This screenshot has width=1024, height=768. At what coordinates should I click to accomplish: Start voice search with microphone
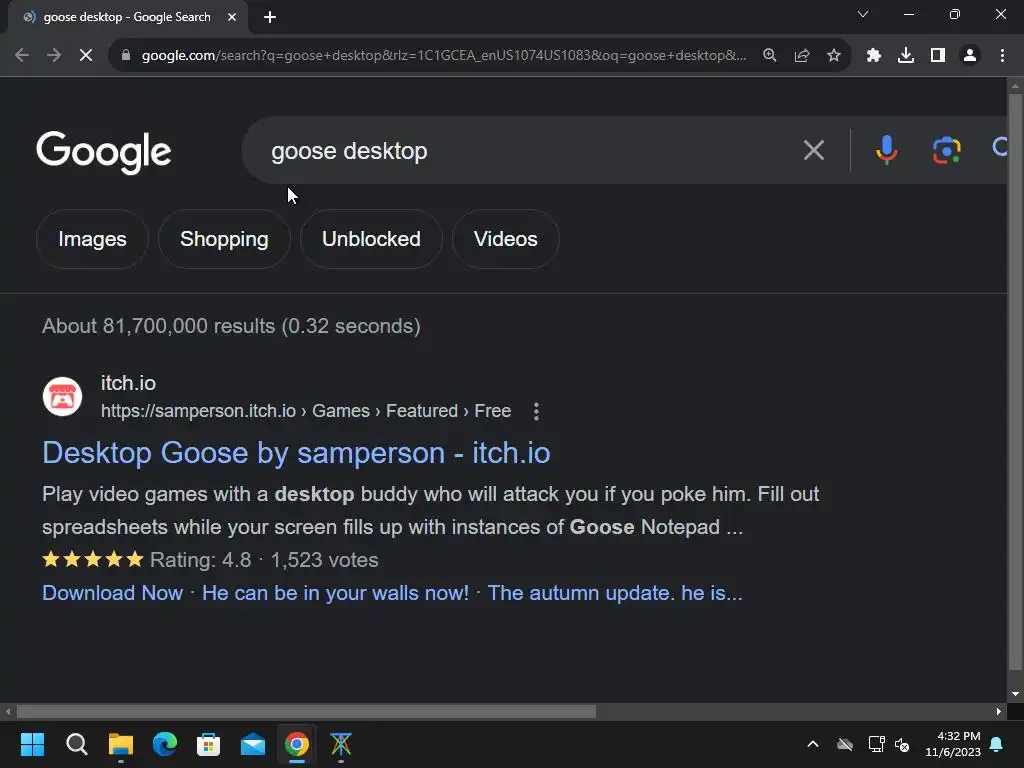(x=886, y=150)
